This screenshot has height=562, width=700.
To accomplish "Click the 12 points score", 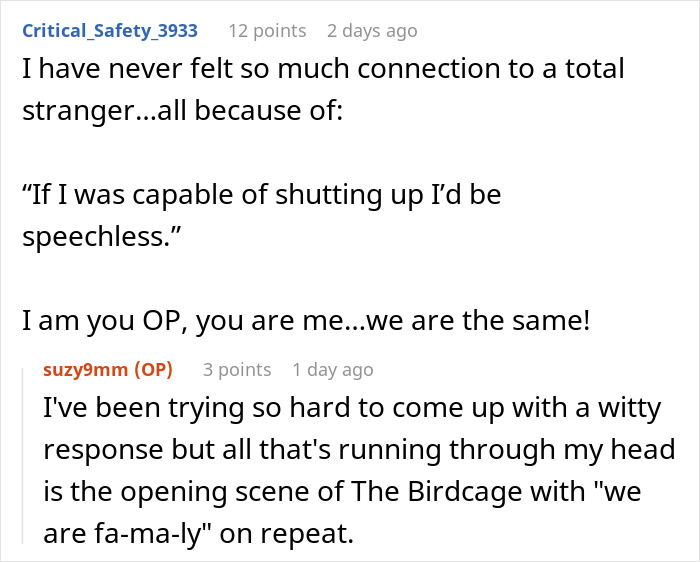I will pyautogui.click(x=267, y=31).
